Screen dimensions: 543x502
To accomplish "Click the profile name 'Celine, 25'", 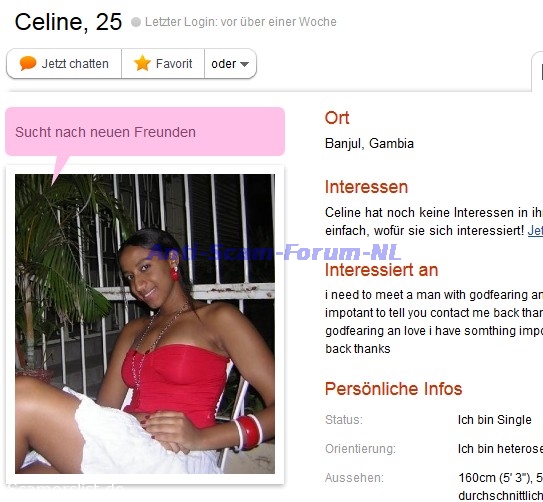I will point(68,22).
